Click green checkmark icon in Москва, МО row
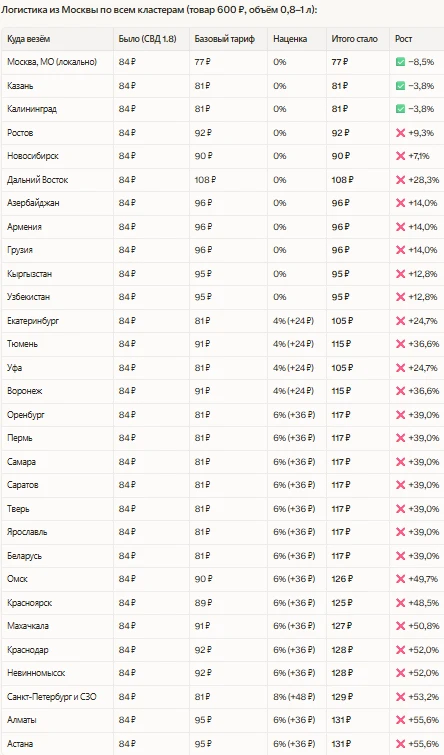Viewport: 444px width, 755px height. 400,62
